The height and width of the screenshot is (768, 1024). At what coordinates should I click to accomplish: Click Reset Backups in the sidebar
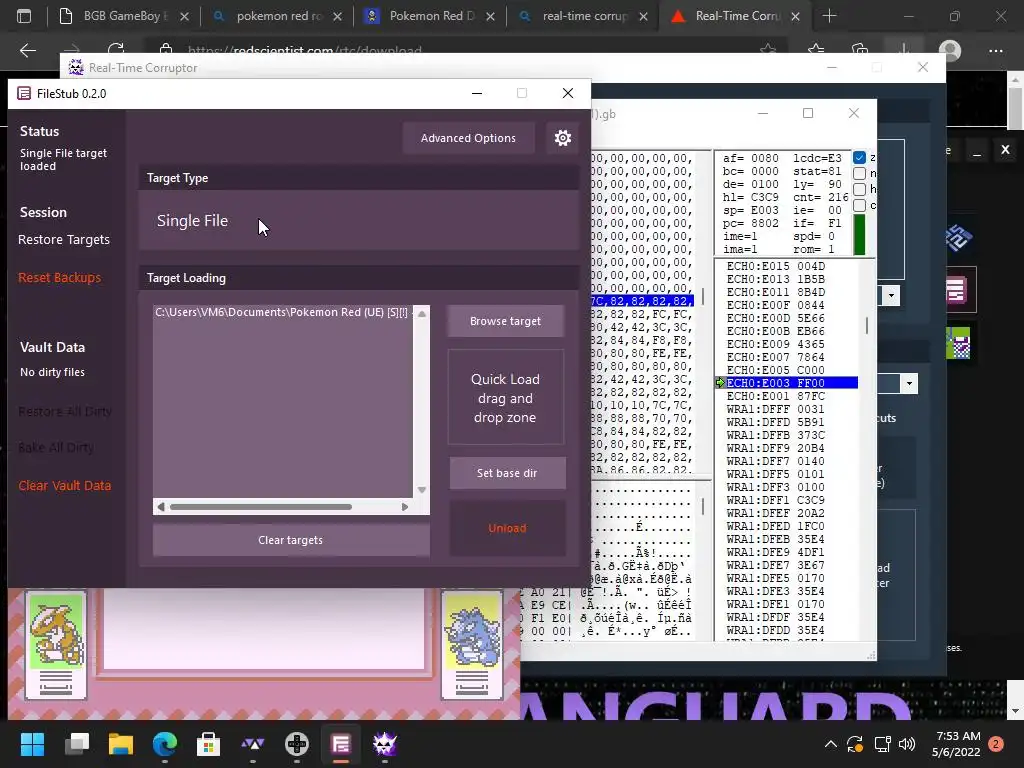59,278
